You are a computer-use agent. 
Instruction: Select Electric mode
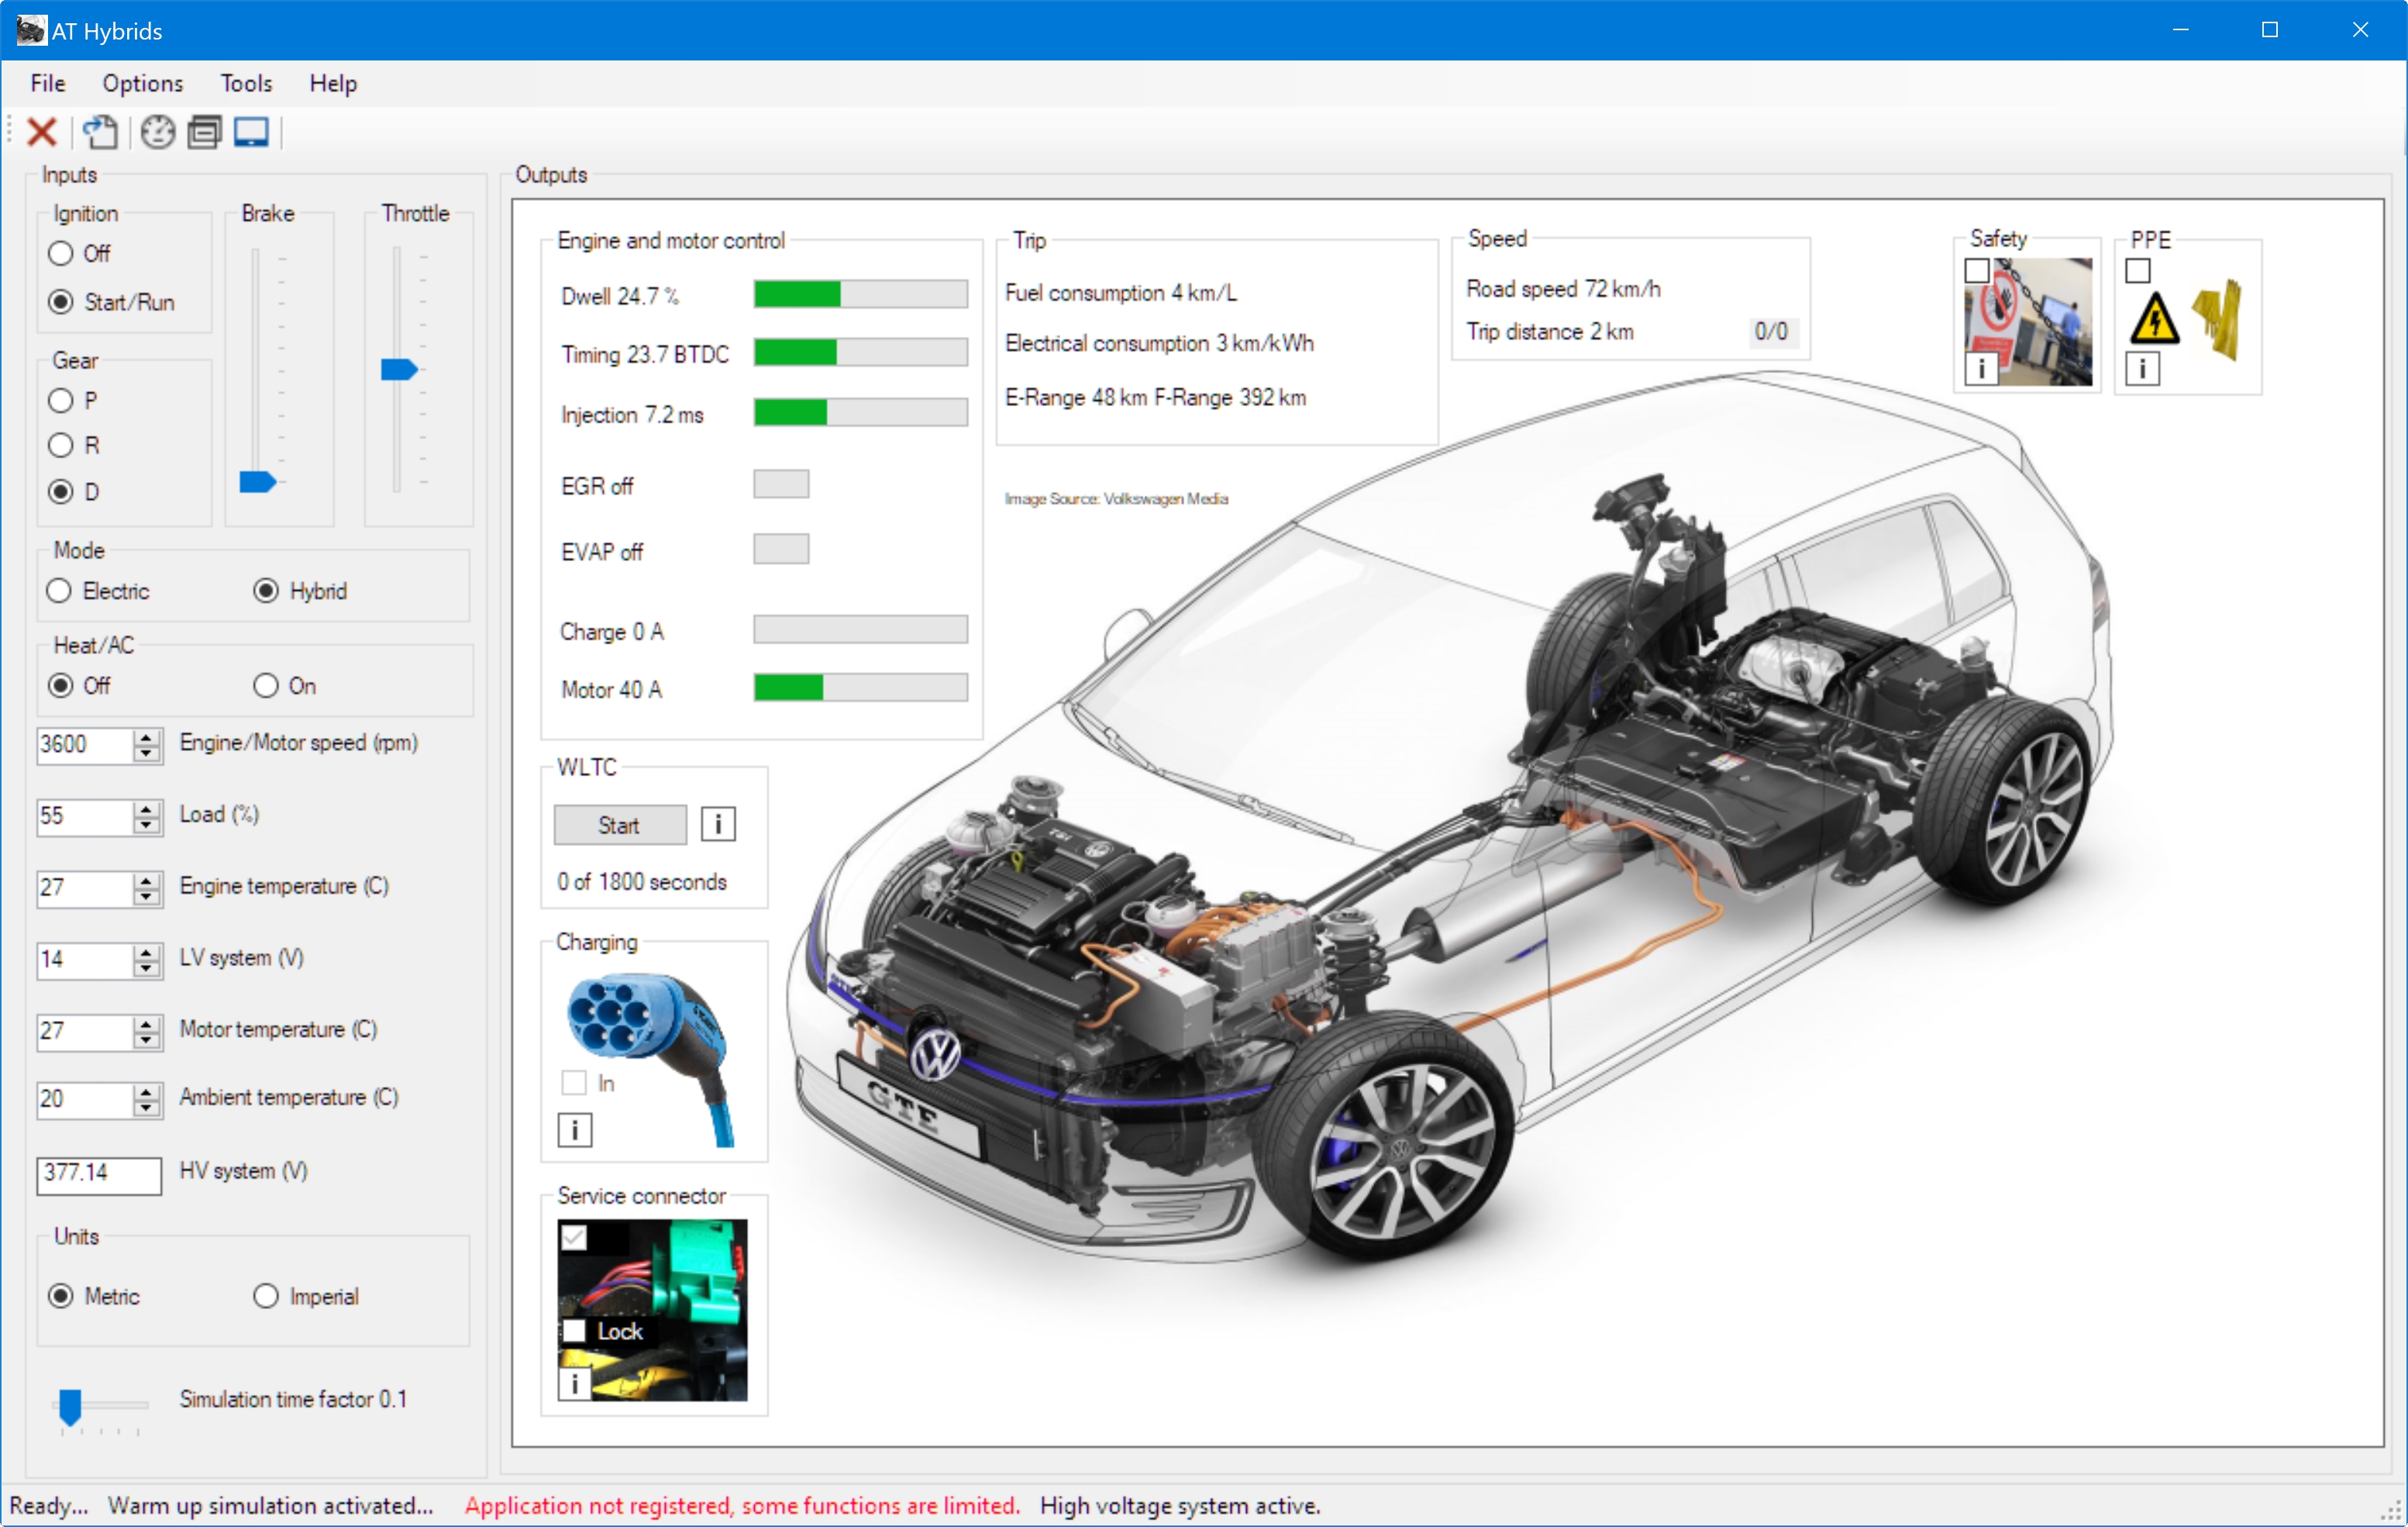pos(58,590)
